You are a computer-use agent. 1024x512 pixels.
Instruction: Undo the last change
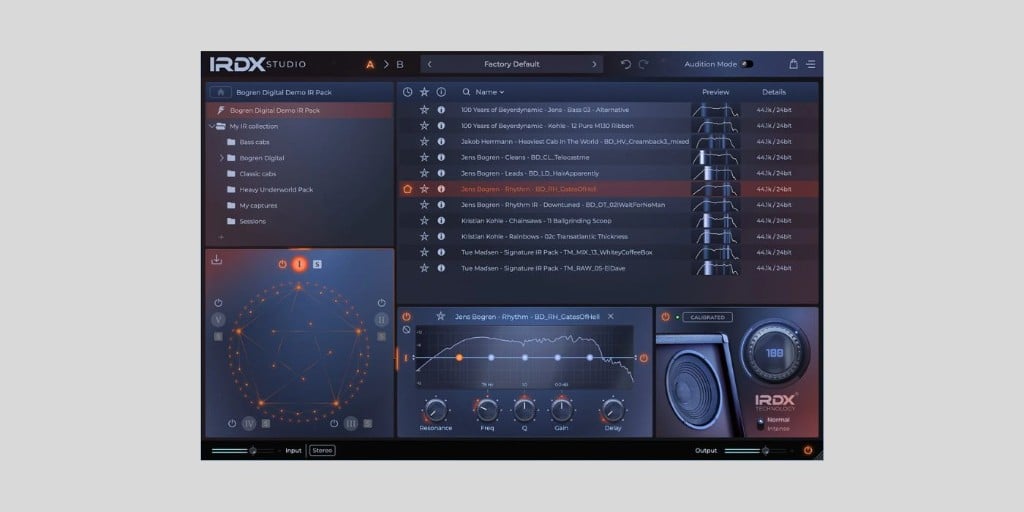pos(626,64)
